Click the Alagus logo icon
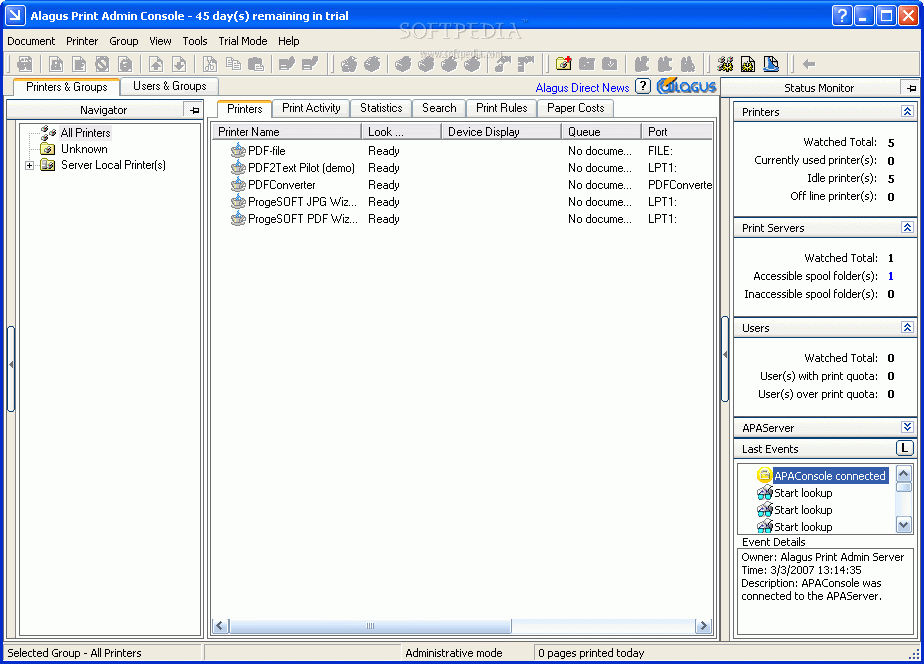The height and width of the screenshot is (664, 924). point(687,87)
